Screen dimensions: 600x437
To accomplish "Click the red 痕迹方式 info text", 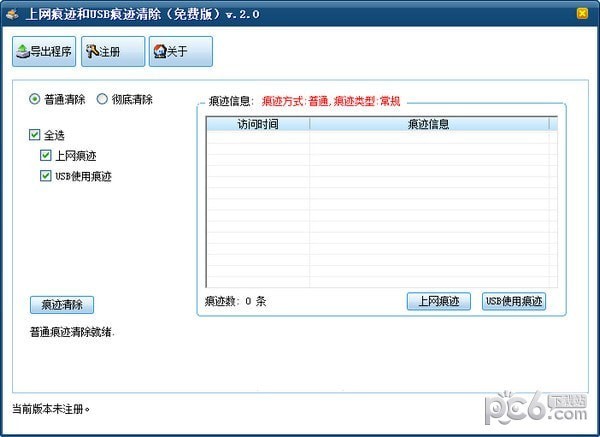I will 330,101.
